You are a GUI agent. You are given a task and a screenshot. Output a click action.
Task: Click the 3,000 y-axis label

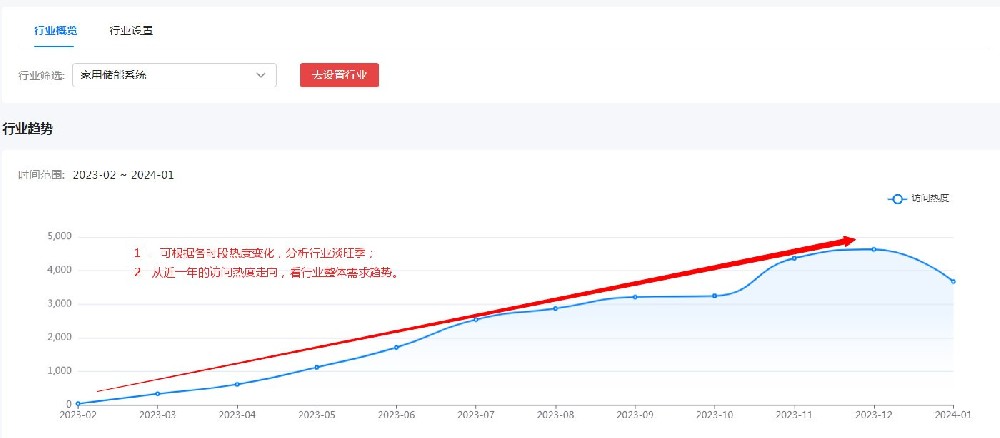[59, 304]
